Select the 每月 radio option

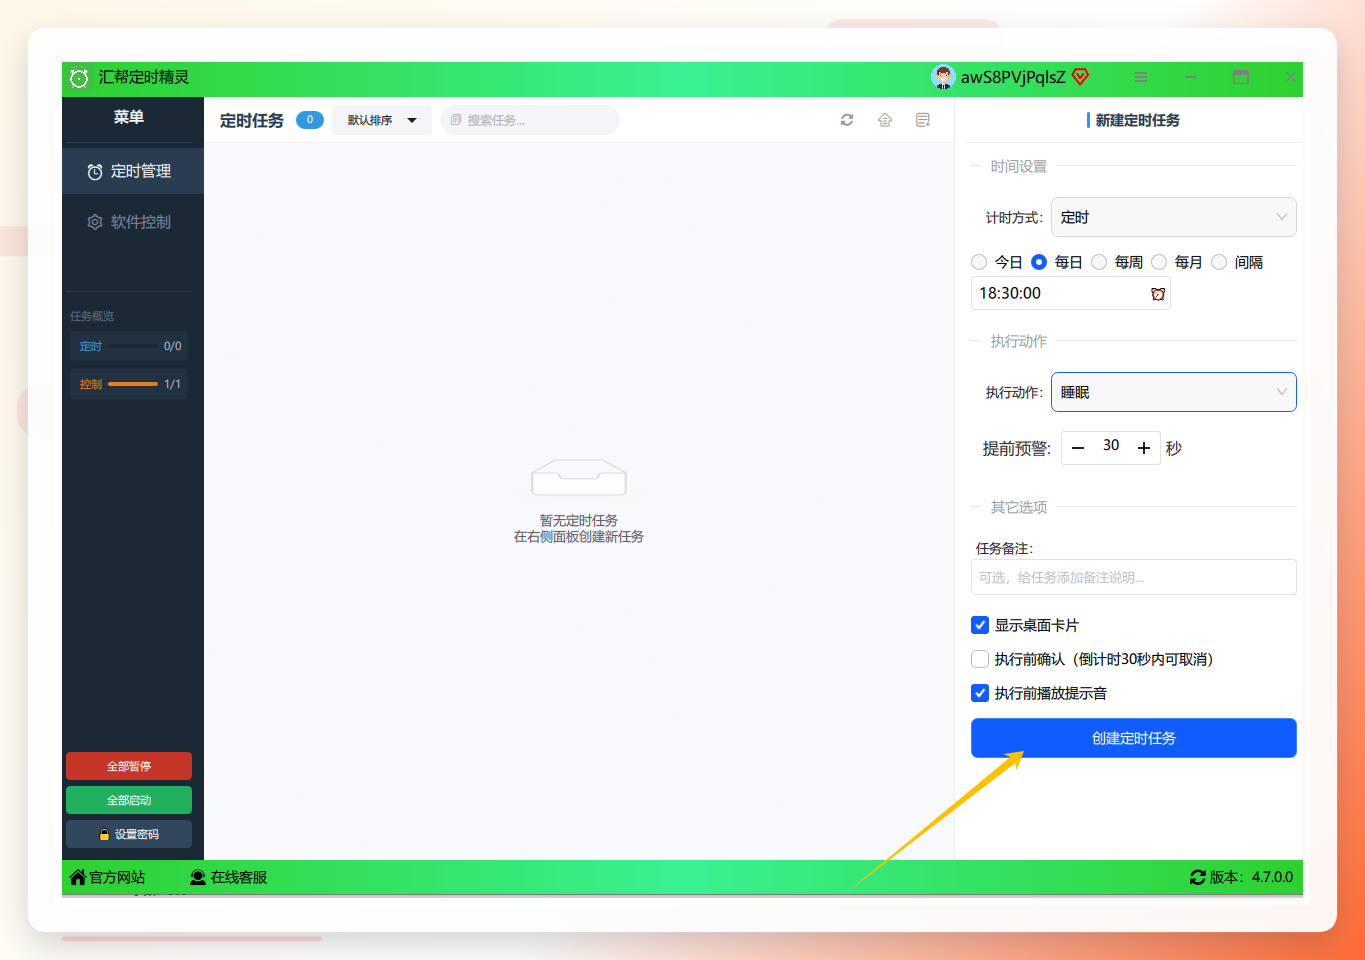(1159, 262)
